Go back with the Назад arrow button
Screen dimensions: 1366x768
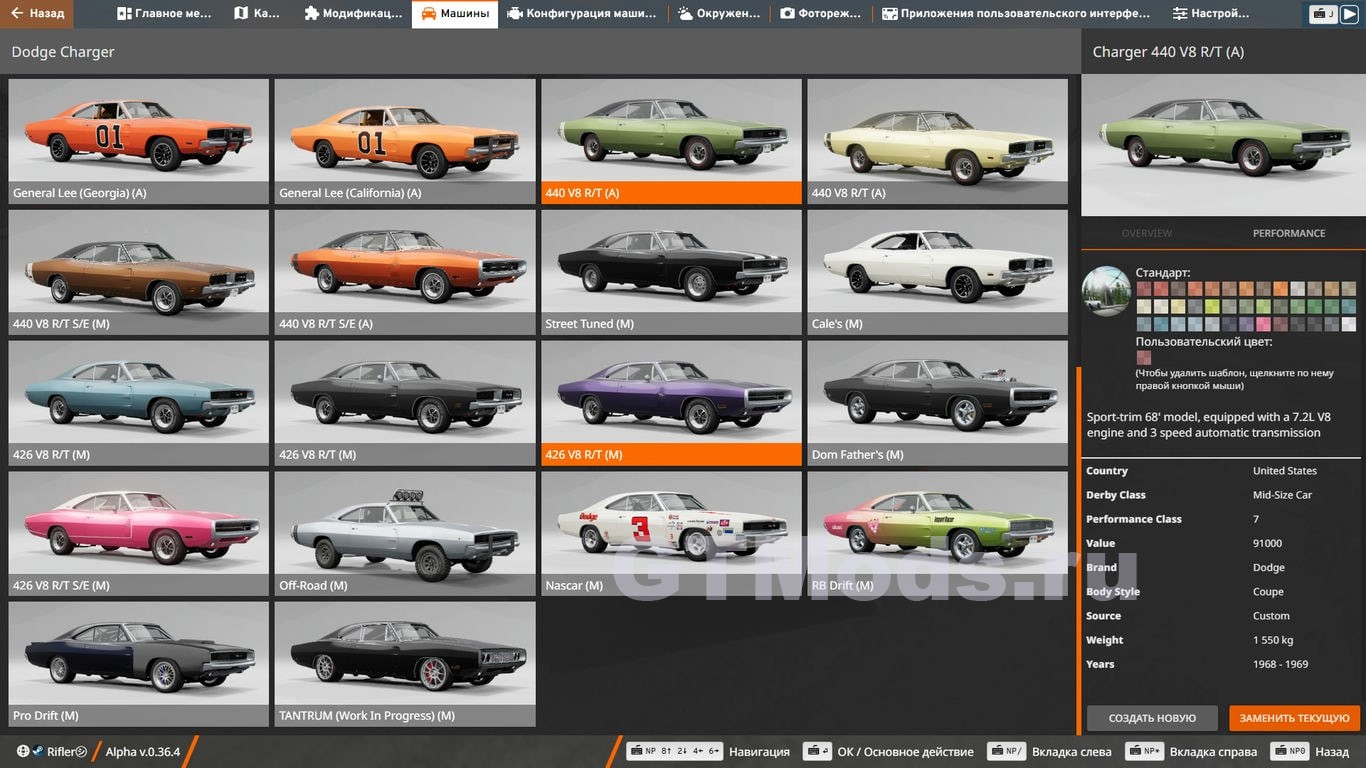pyautogui.click(x=37, y=14)
